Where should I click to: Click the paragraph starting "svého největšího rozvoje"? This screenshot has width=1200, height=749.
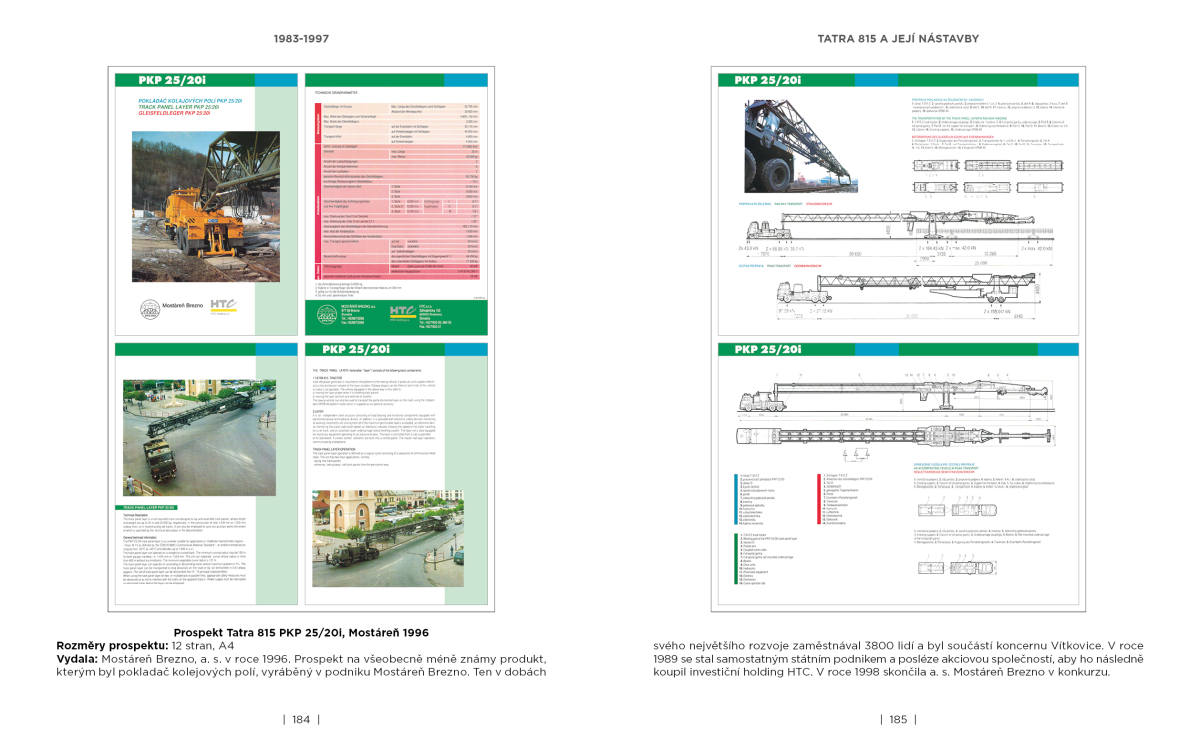click(x=898, y=658)
